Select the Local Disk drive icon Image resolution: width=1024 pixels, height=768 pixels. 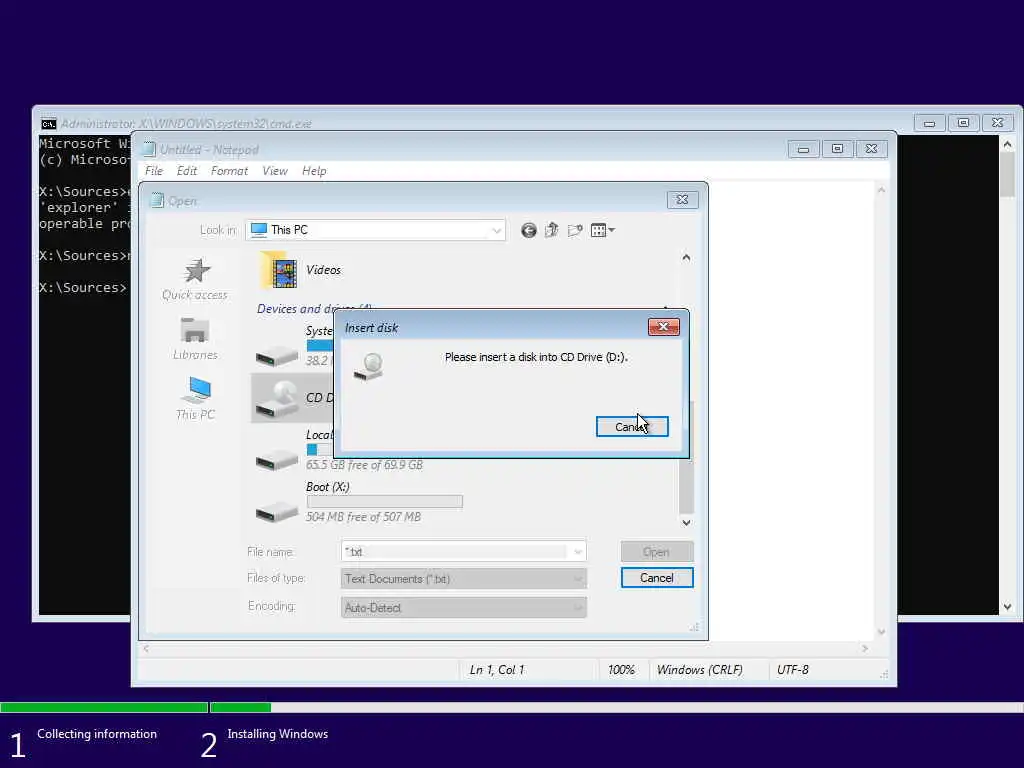[x=277, y=460]
